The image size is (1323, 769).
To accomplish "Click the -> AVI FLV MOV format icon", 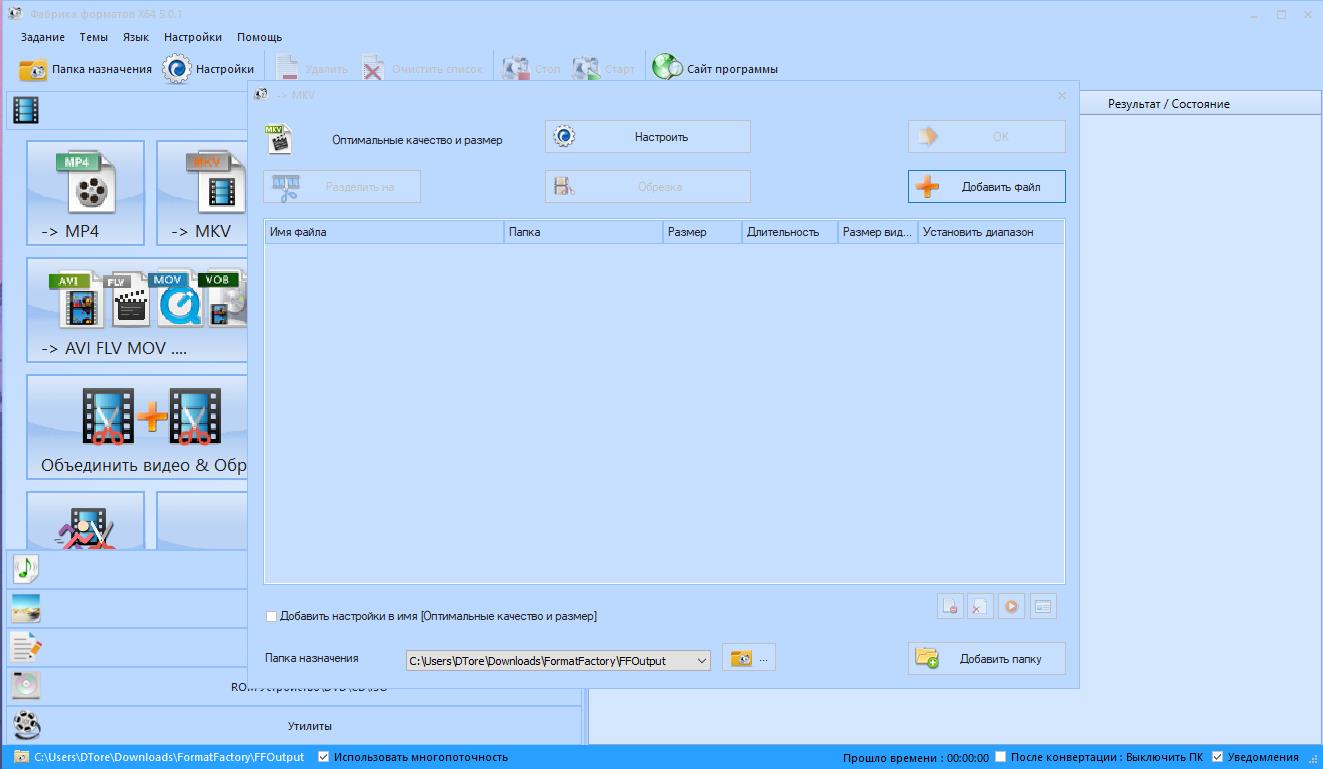I will click(137, 309).
